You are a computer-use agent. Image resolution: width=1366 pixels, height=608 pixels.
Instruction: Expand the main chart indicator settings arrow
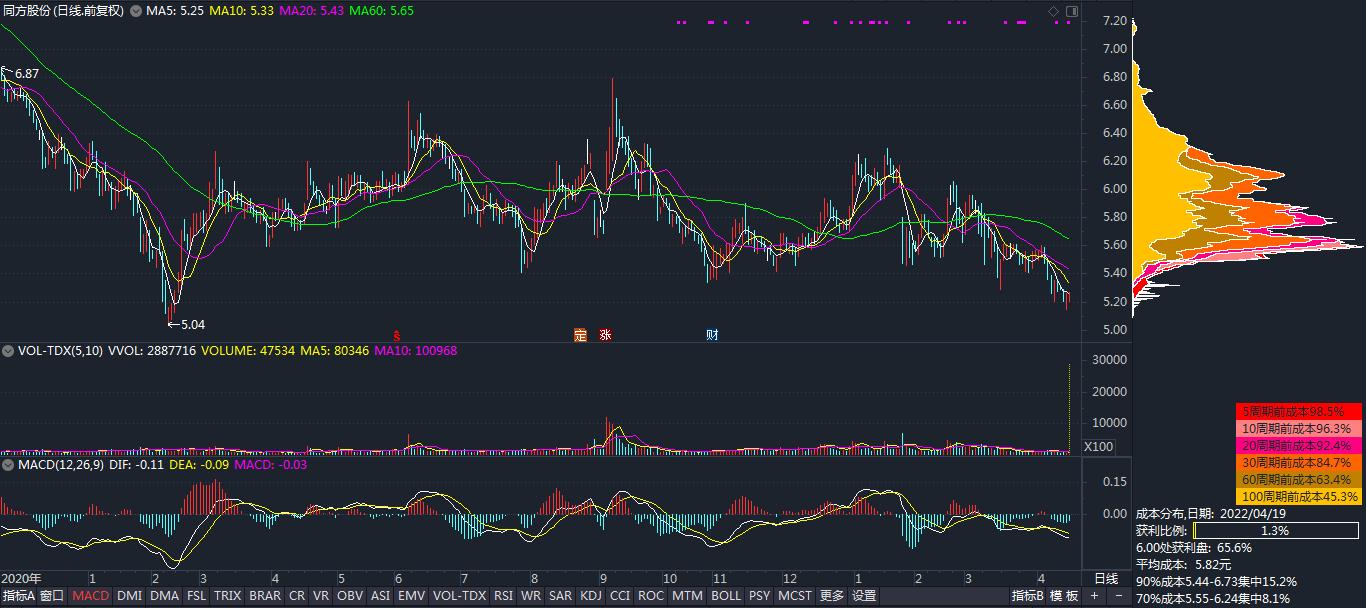point(135,11)
